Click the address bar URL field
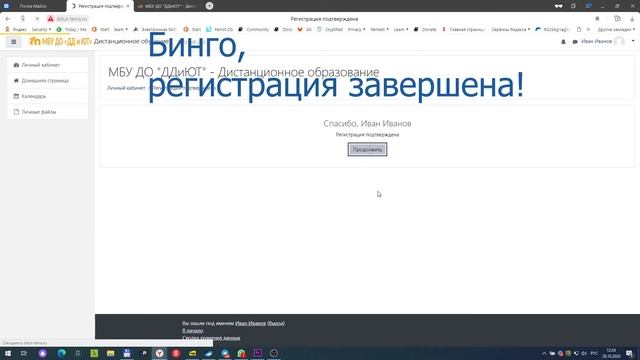Screen dimensions: 640x360 72,19
